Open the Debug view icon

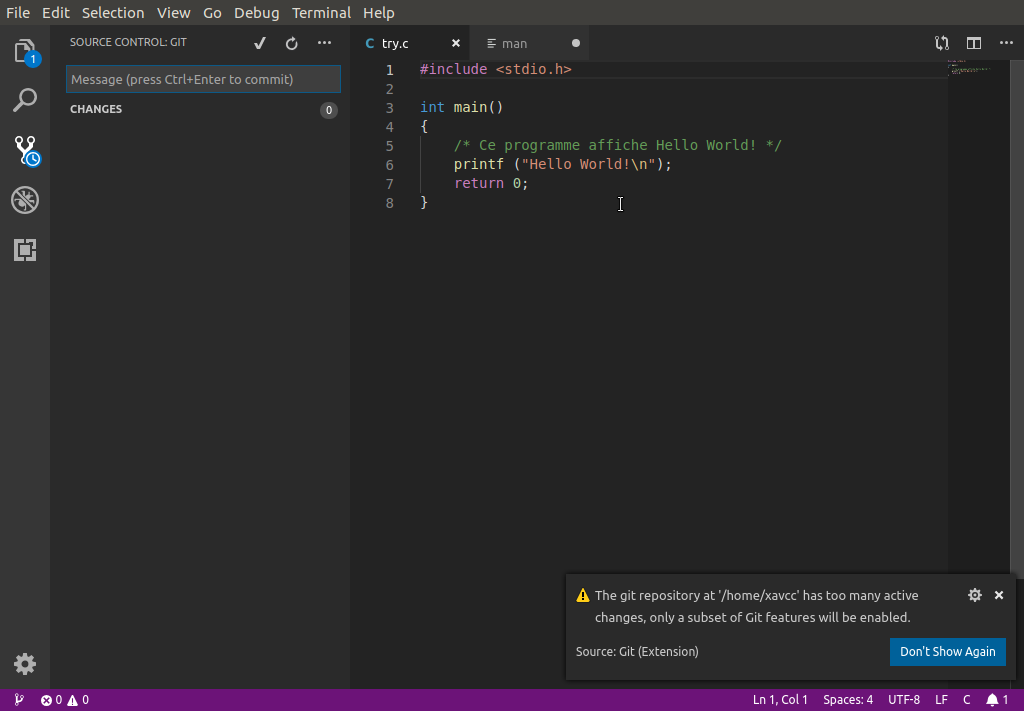[x=25, y=200]
